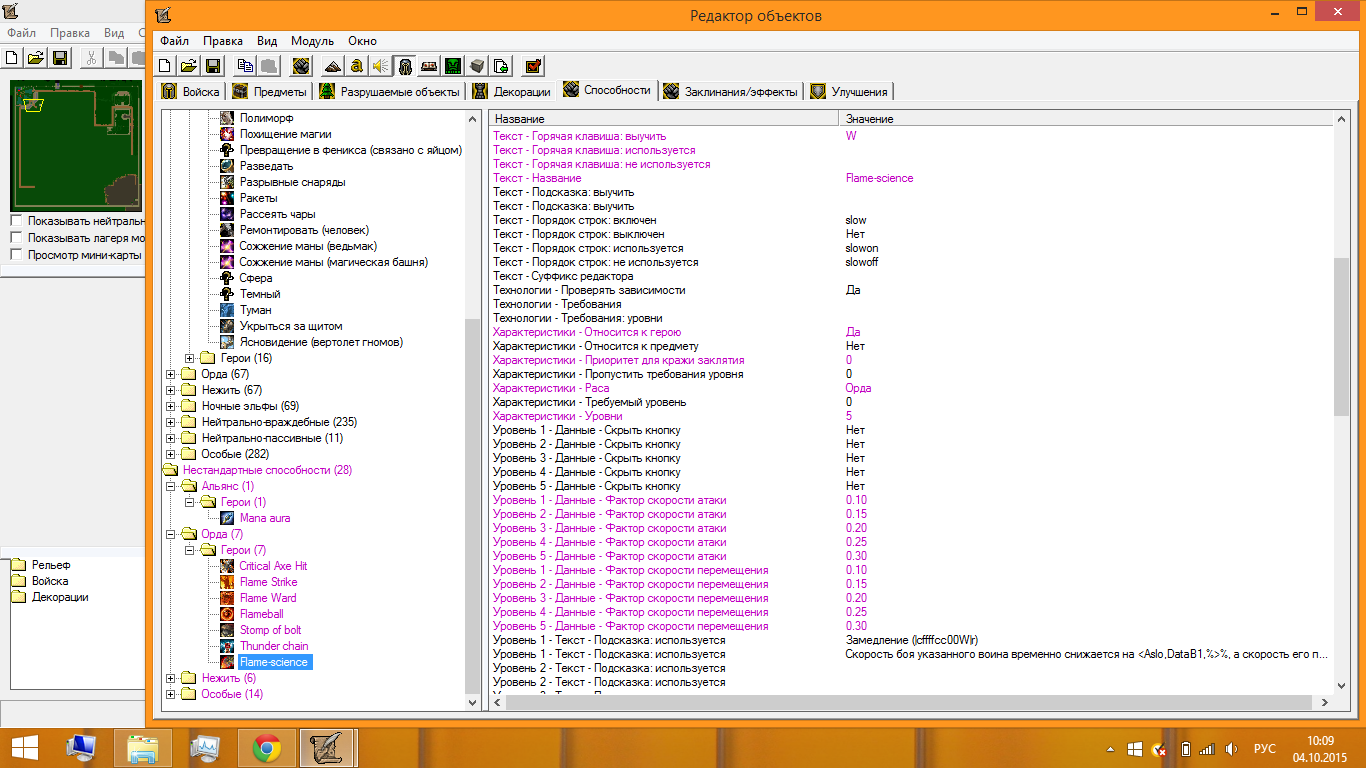This screenshot has width=1366, height=768.
Task: Open Chrome from the Windows taskbar
Action: (266, 748)
